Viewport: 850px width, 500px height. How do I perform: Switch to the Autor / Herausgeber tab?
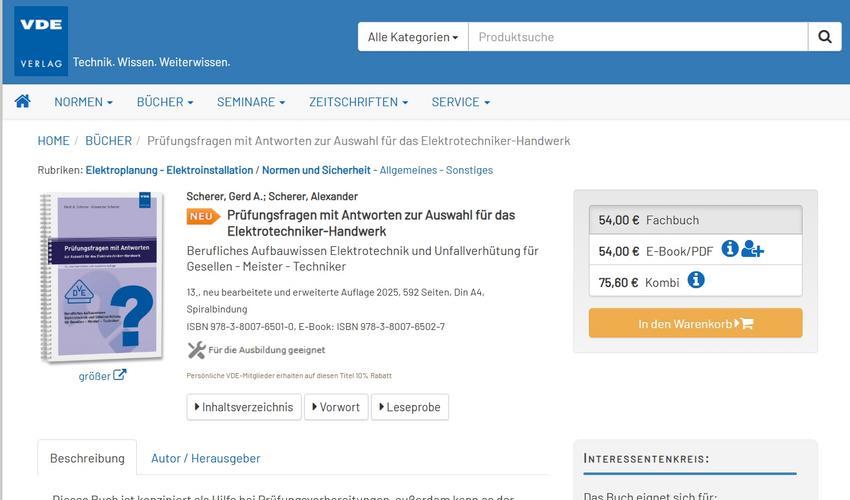click(205, 458)
